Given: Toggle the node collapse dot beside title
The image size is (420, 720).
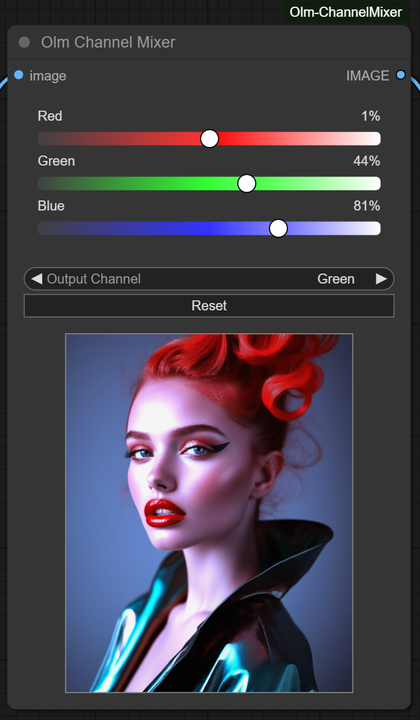Looking at the screenshot, I should point(24,42).
